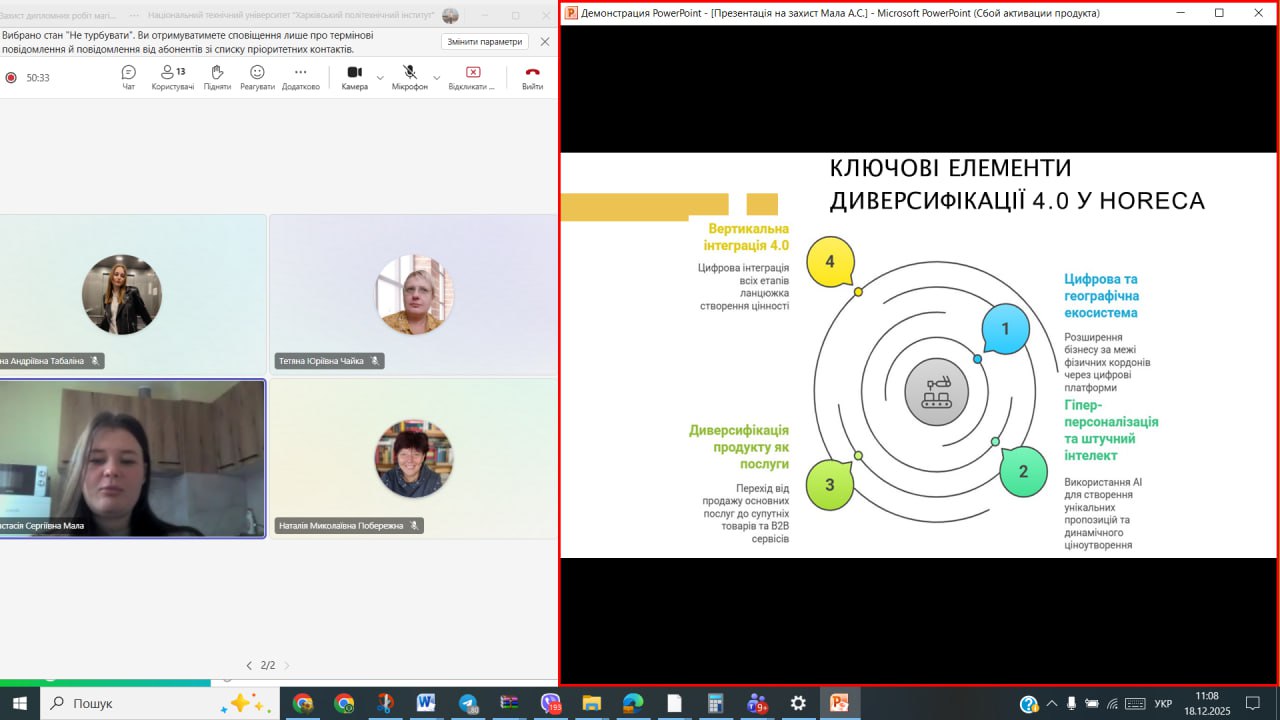Open the profile avatar in Teams title bar
This screenshot has height=720, width=1280.
pyautogui.click(x=451, y=15)
